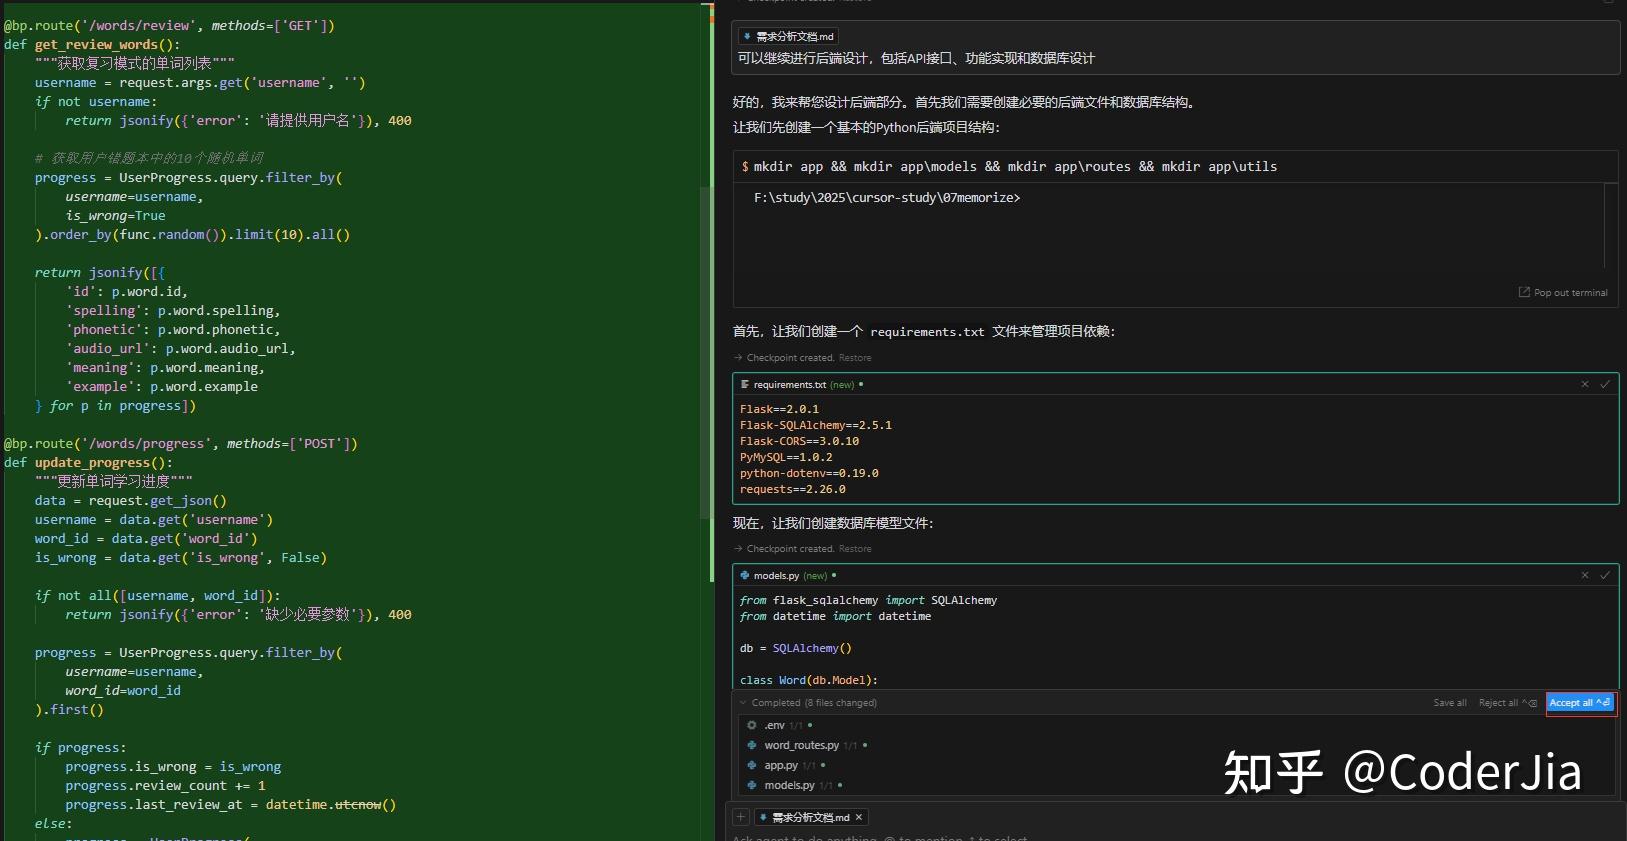Click Reject all changes
This screenshot has height=841, width=1627.
click(1507, 703)
